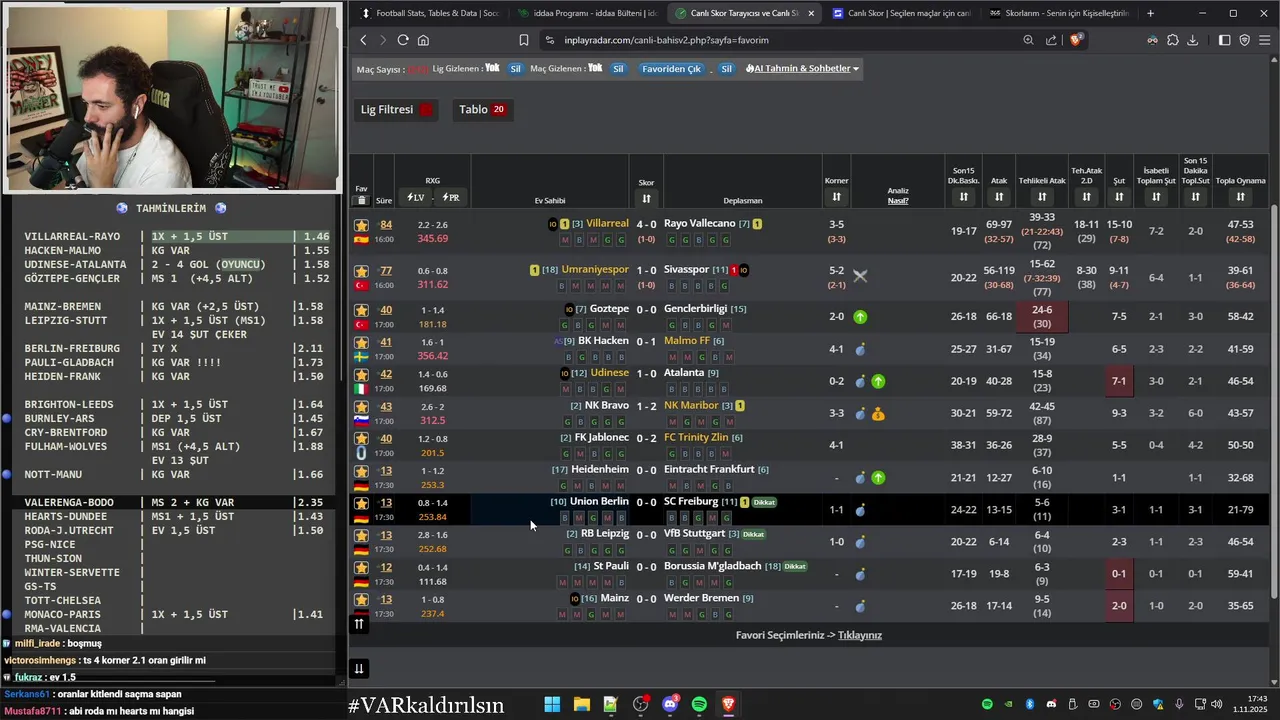Open the Brave shields lion icon

(x=1076, y=40)
